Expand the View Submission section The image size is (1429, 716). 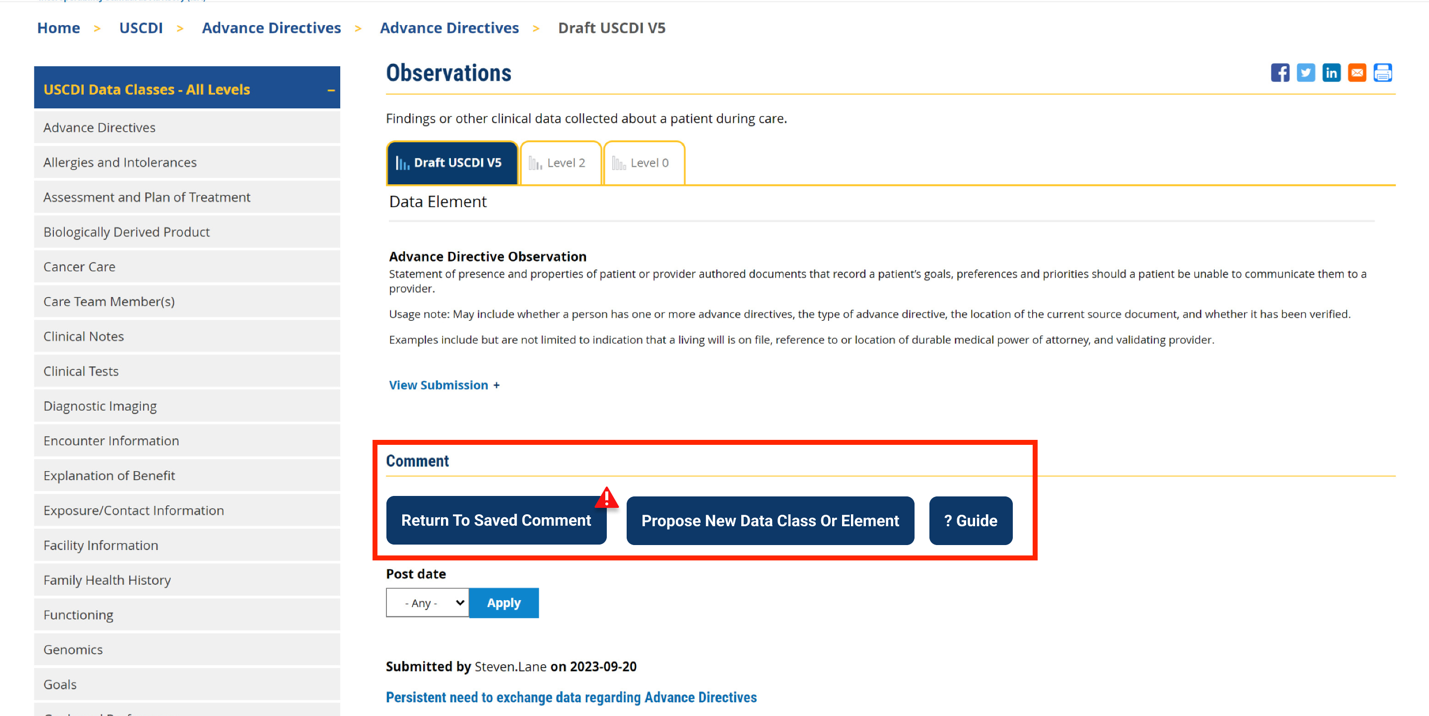click(x=444, y=385)
